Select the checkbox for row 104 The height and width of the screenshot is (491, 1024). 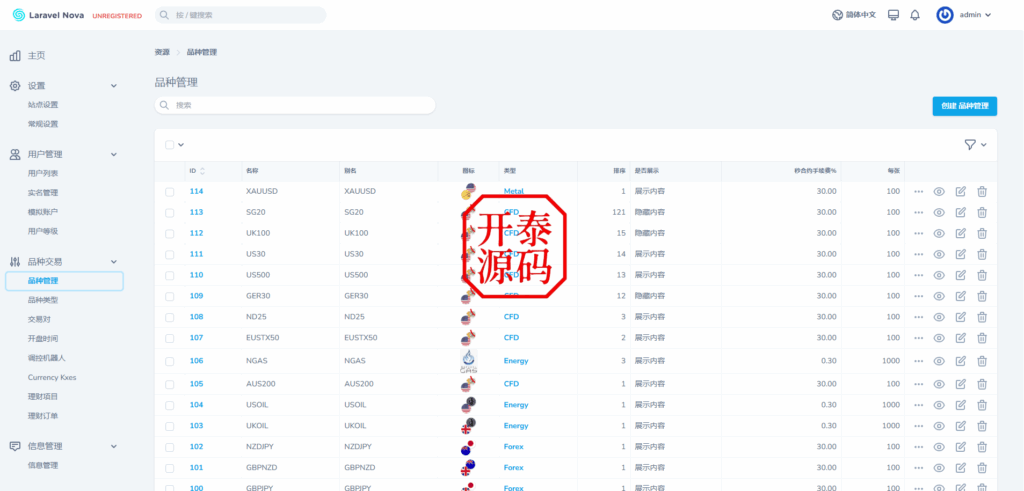point(170,405)
